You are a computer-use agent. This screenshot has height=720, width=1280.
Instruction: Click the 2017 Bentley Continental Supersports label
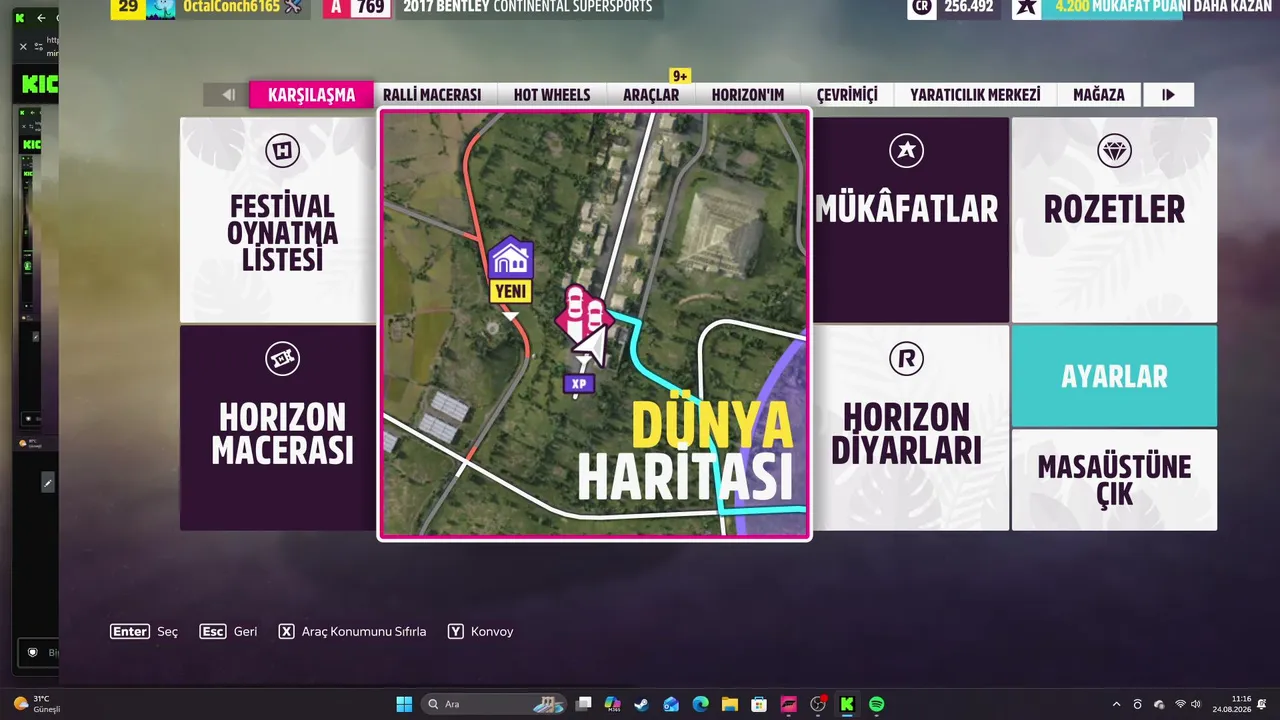pos(527,7)
